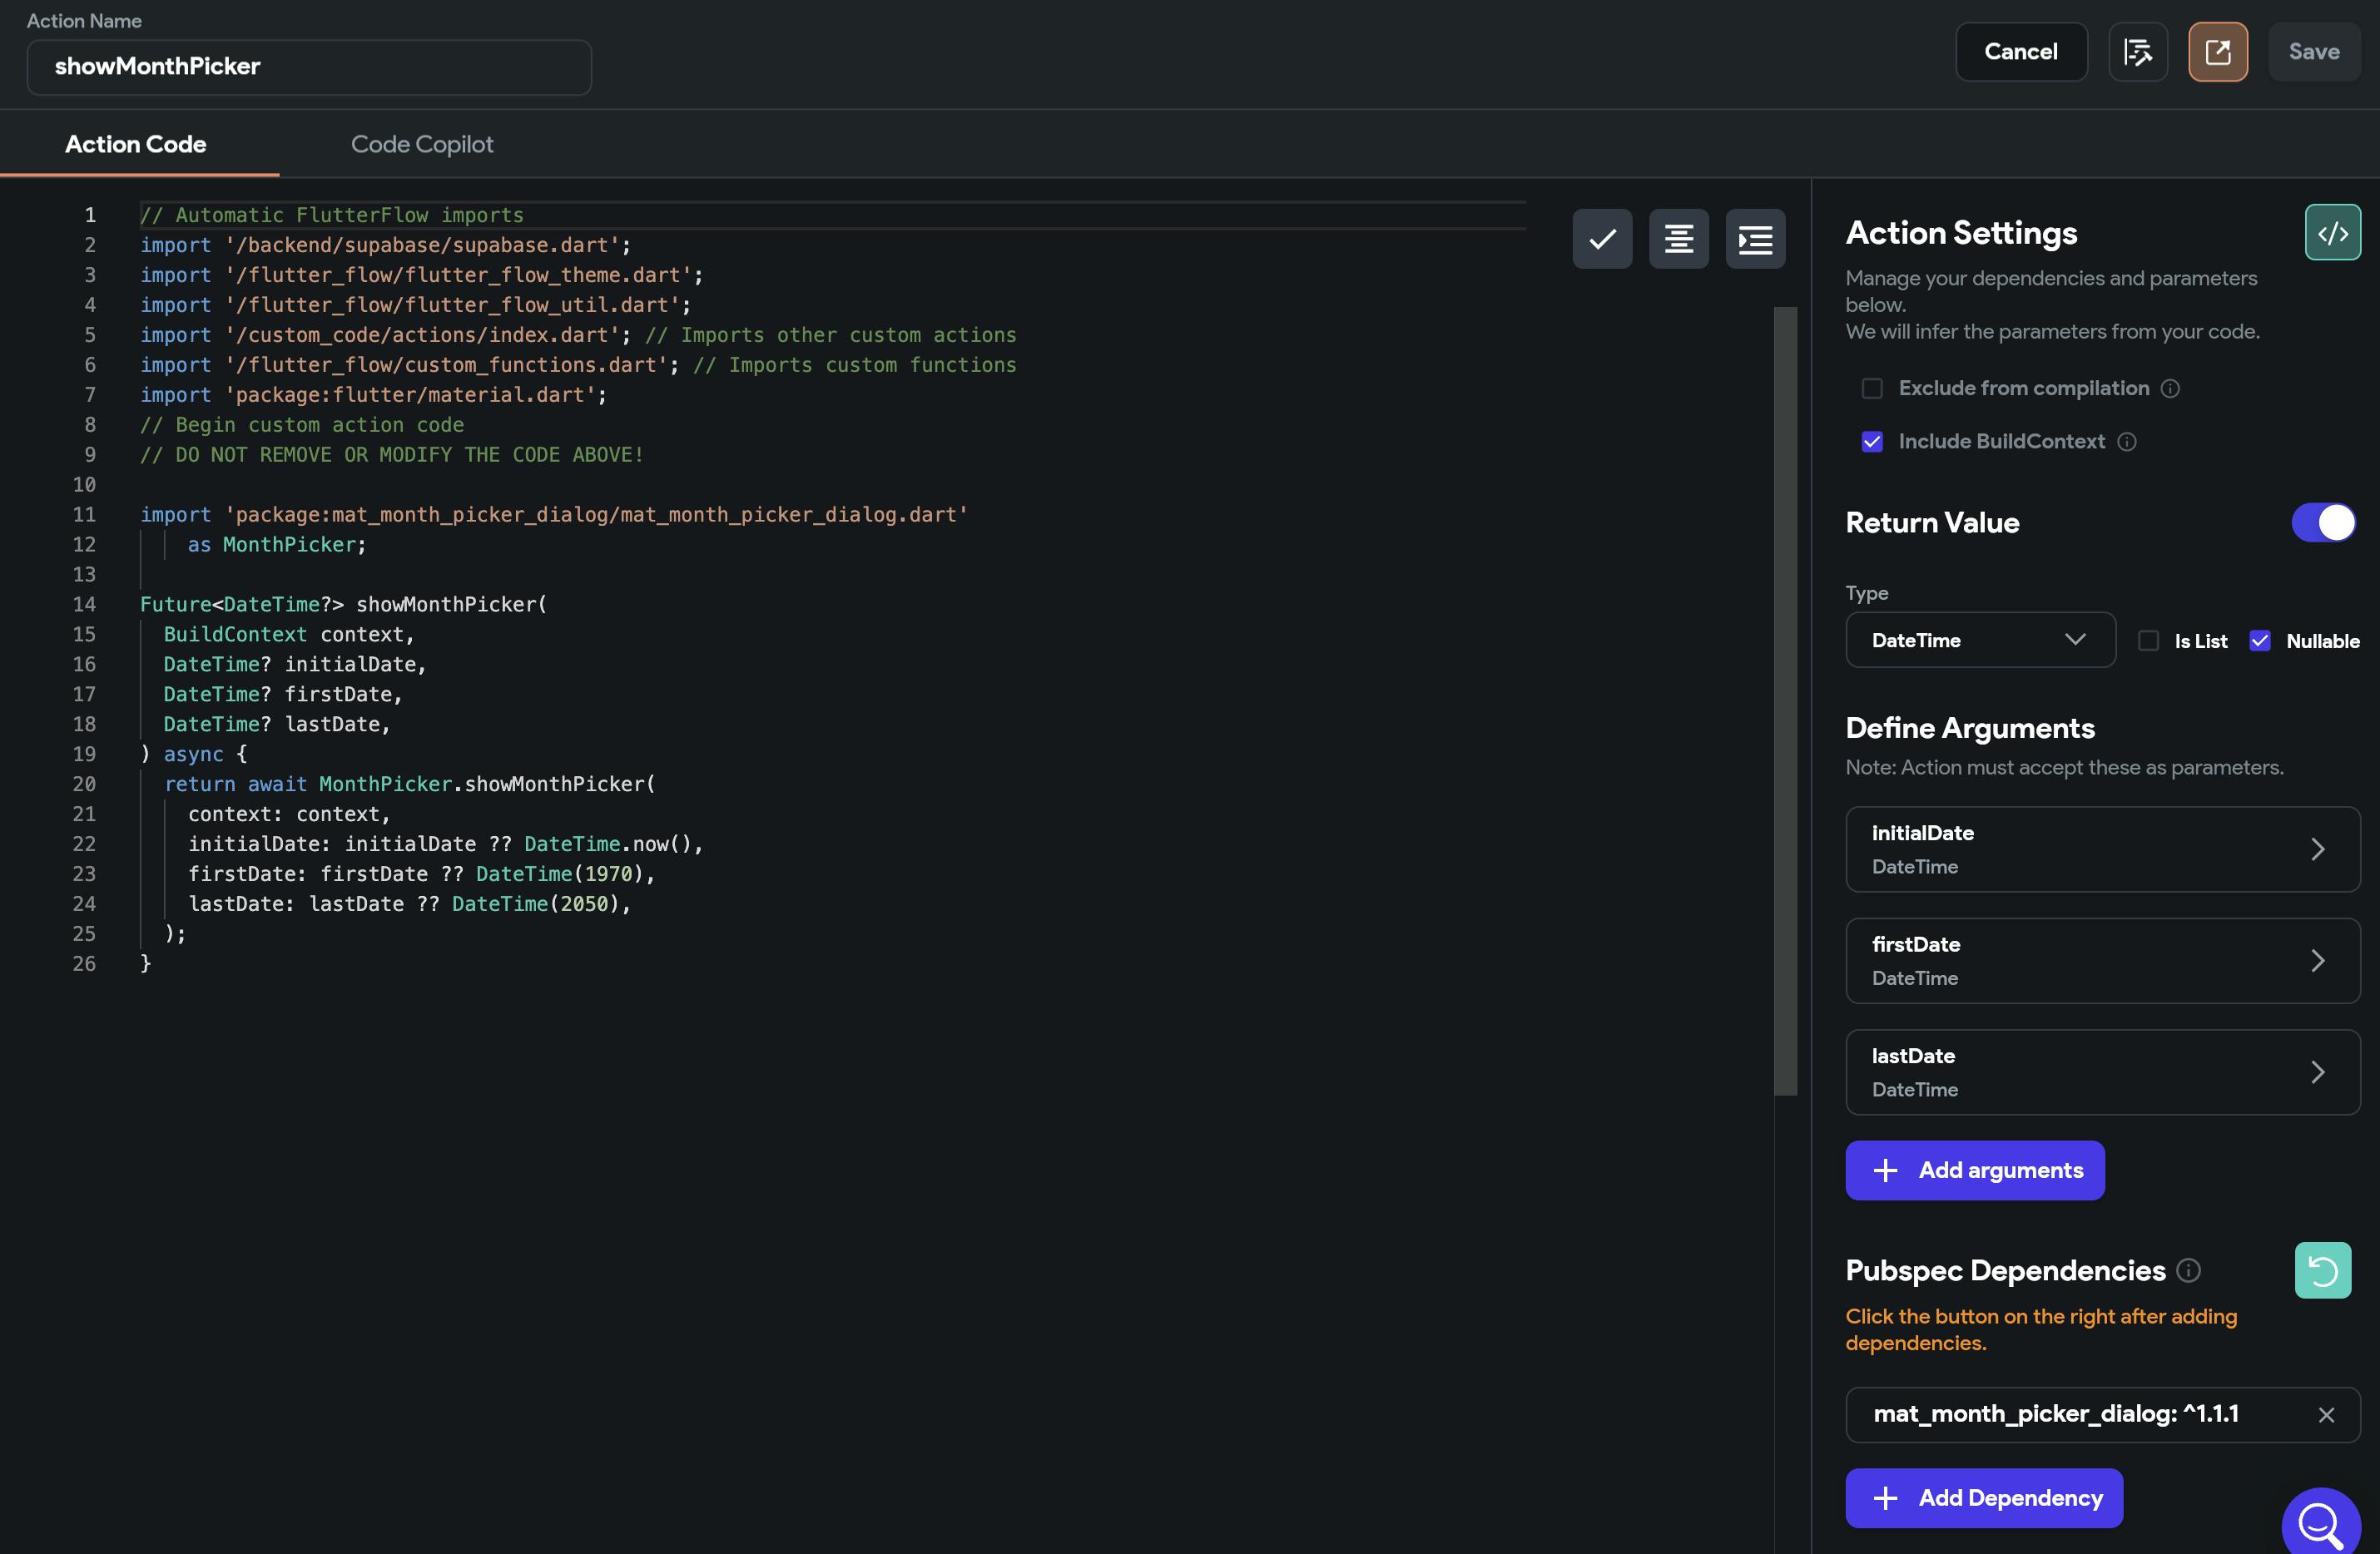Click the mat_month_picker_dialog dependency field
Image resolution: width=2380 pixels, height=1554 pixels.
(x=2102, y=1414)
